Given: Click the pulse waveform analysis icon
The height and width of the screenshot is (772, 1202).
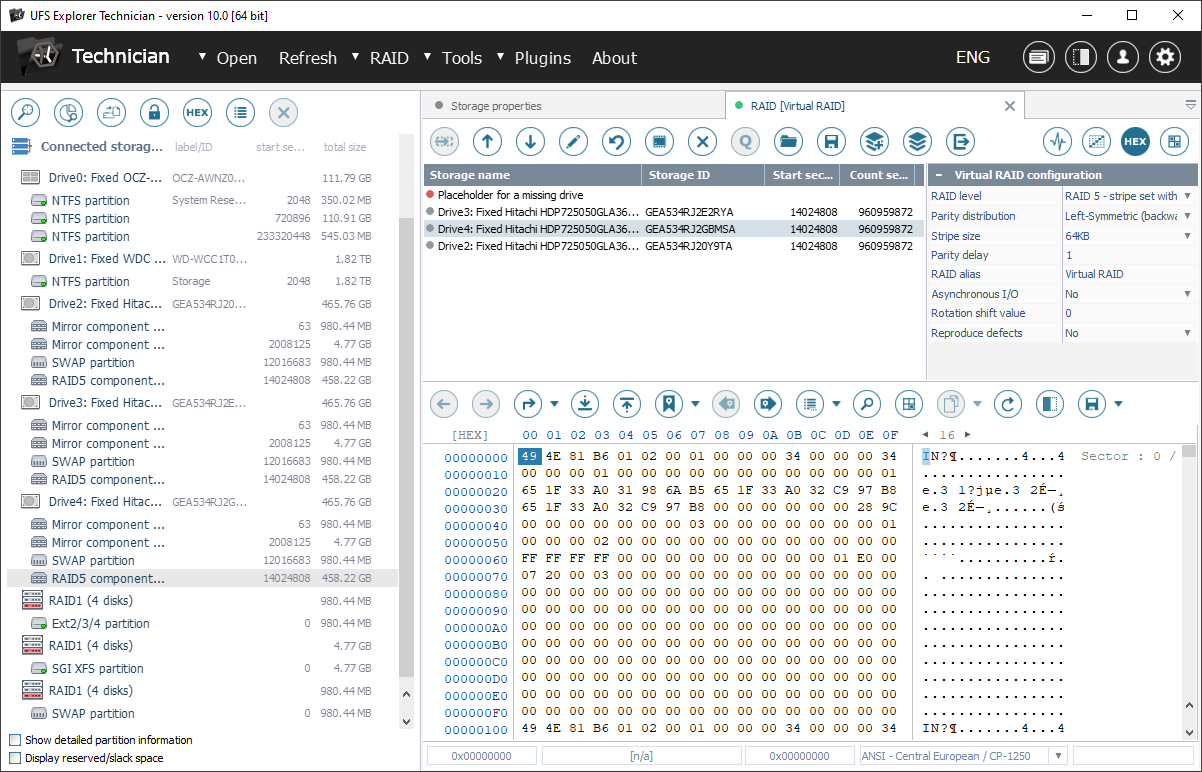Looking at the screenshot, I should click(1057, 141).
